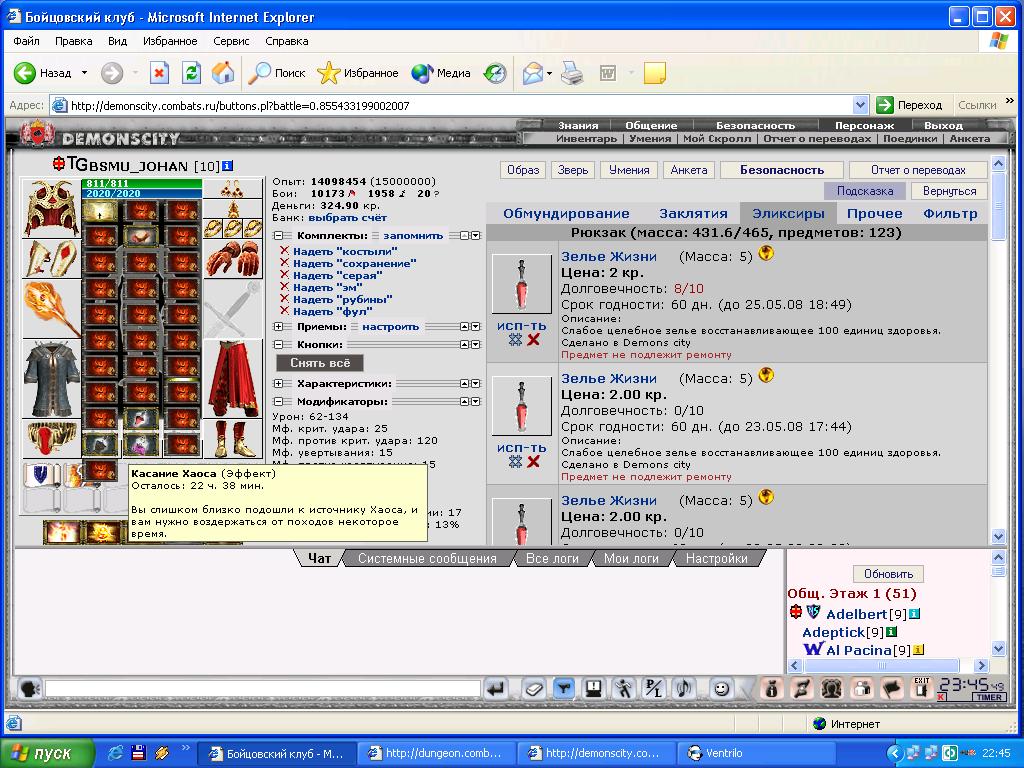Screen dimensions: 1024x768
Task: Click Internet Explorer Home toolbar icon
Action: (x=223, y=72)
